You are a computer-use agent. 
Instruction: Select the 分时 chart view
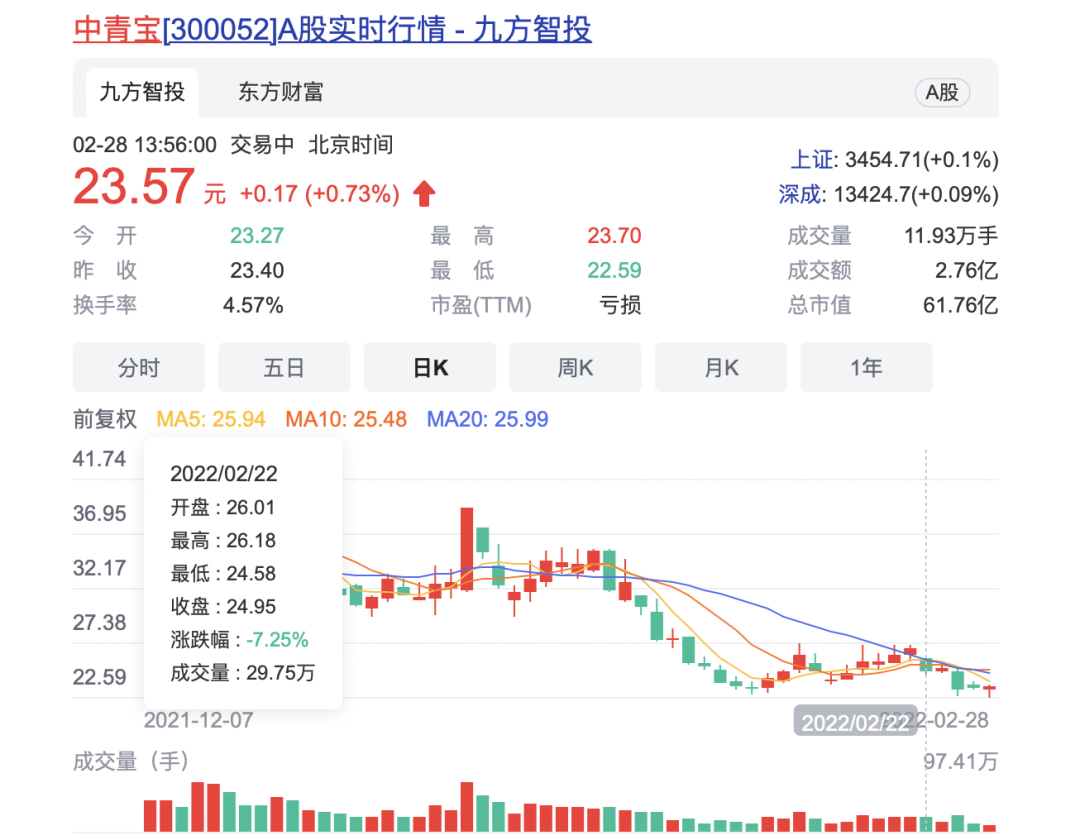[139, 368]
